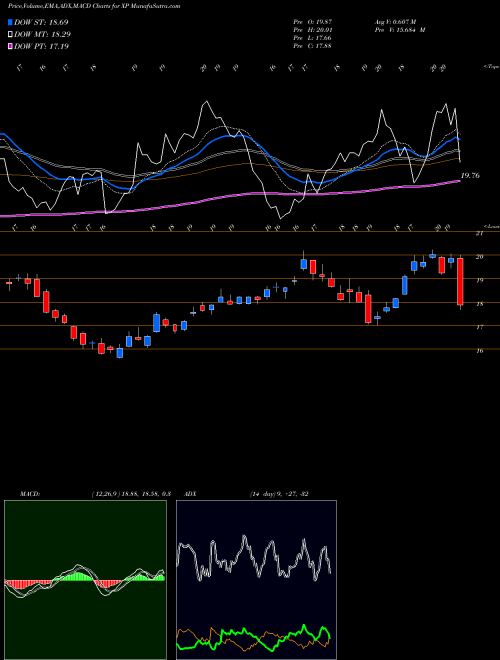Screen dimensions: 500x660
Task: Click the ADX (14 day) parameter values
Action: 279,494
